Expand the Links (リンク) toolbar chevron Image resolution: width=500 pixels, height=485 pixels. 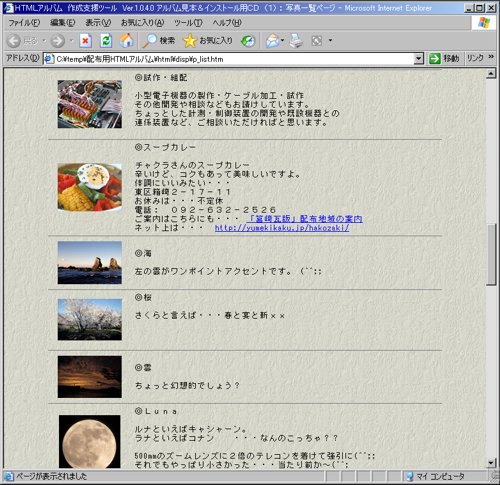(491, 57)
